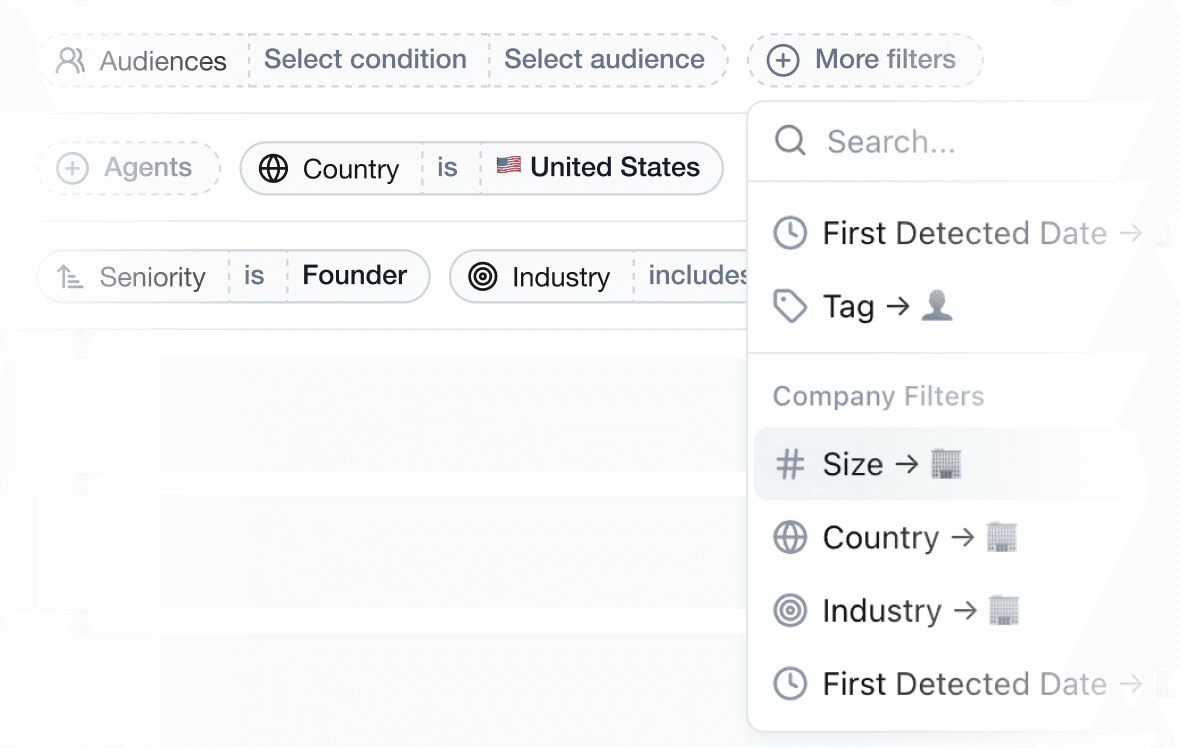Screen dimensions: 1180x748
Task: Click the Seniority sort icon
Action: point(70,277)
